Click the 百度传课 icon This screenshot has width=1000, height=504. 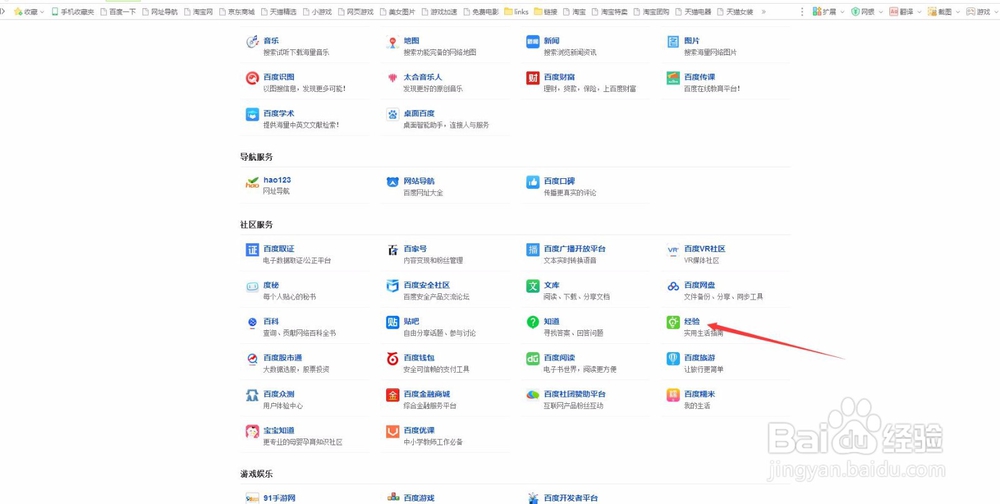click(673, 78)
